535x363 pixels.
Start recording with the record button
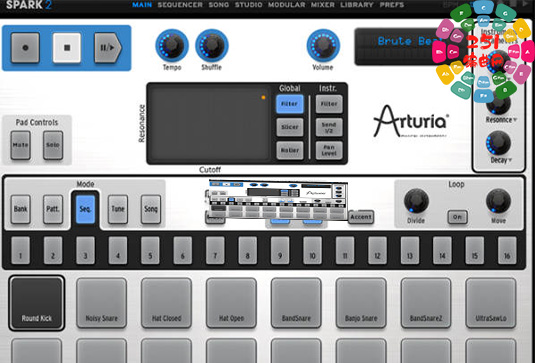(x=25, y=48)
